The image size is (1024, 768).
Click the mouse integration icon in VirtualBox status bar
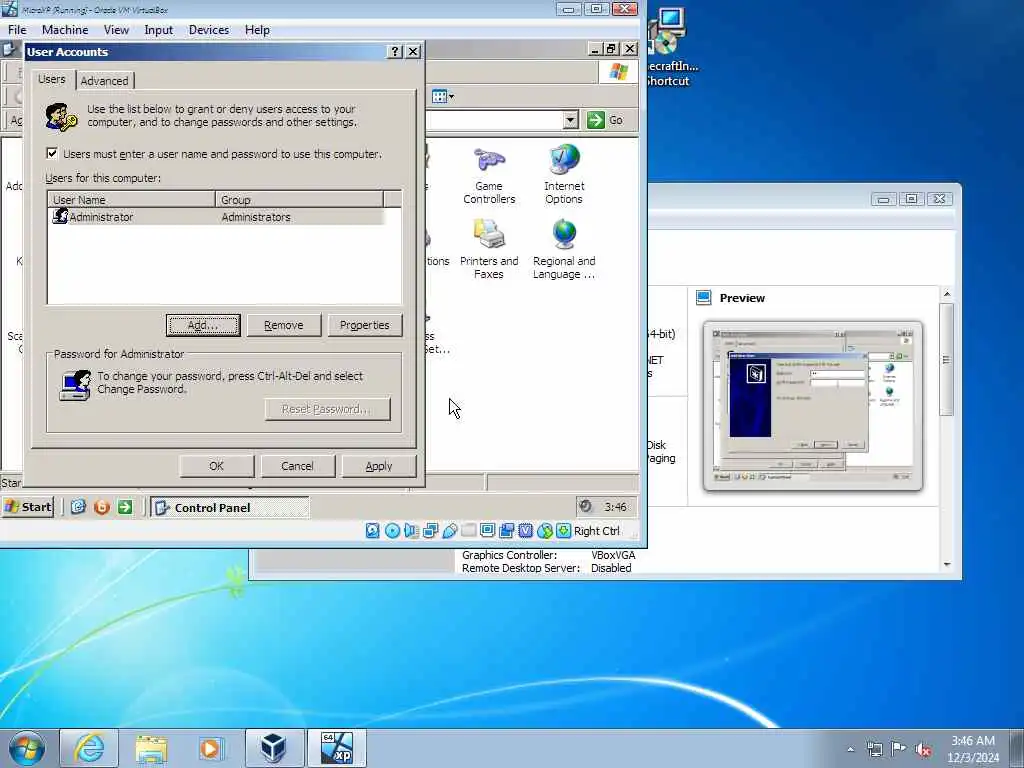(x=545, y=531)
